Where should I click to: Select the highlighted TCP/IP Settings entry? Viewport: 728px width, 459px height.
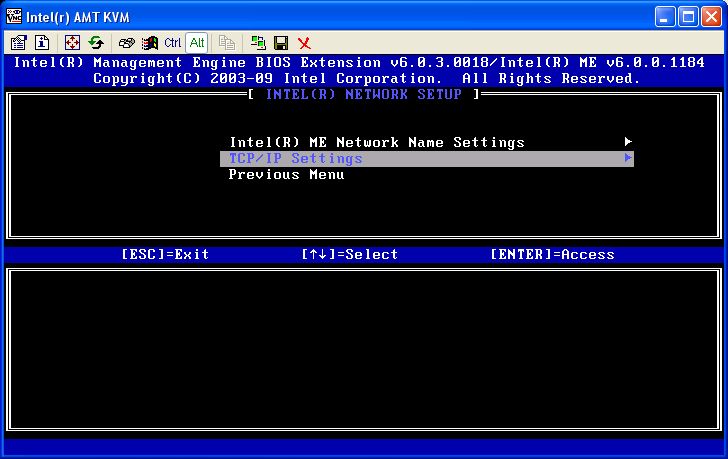click(295, 158)
